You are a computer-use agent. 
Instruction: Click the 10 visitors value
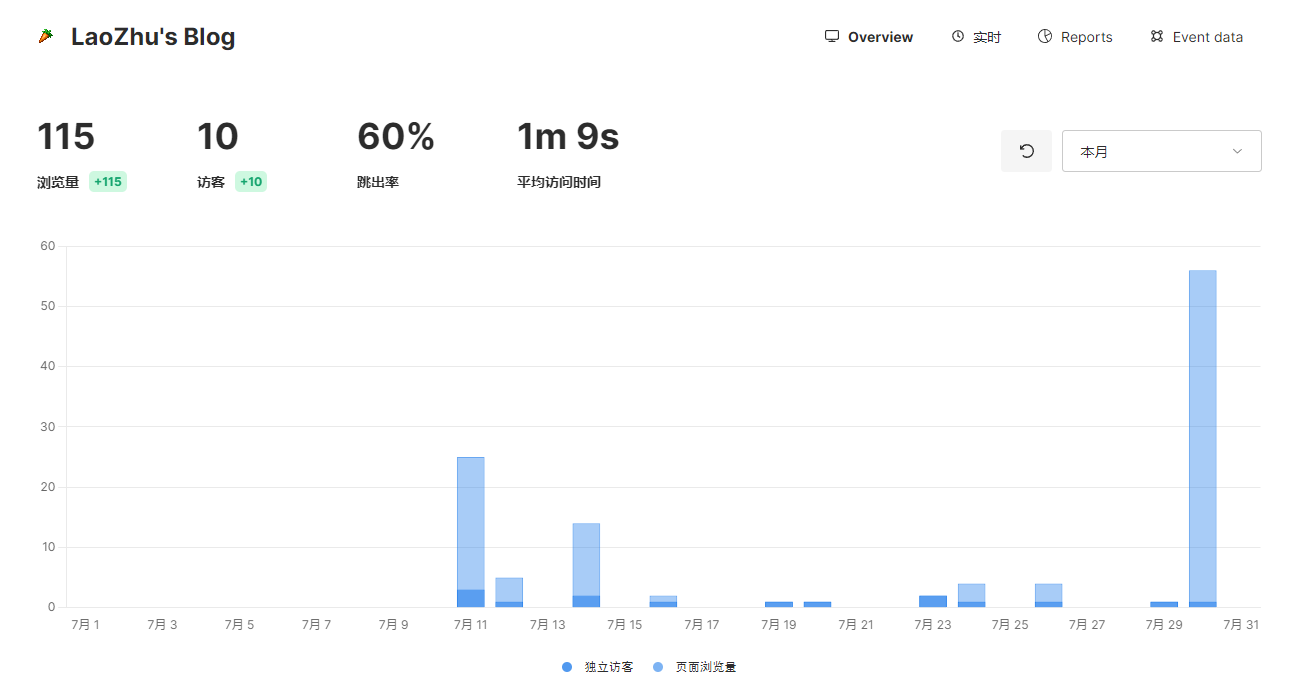pos(218,137)
